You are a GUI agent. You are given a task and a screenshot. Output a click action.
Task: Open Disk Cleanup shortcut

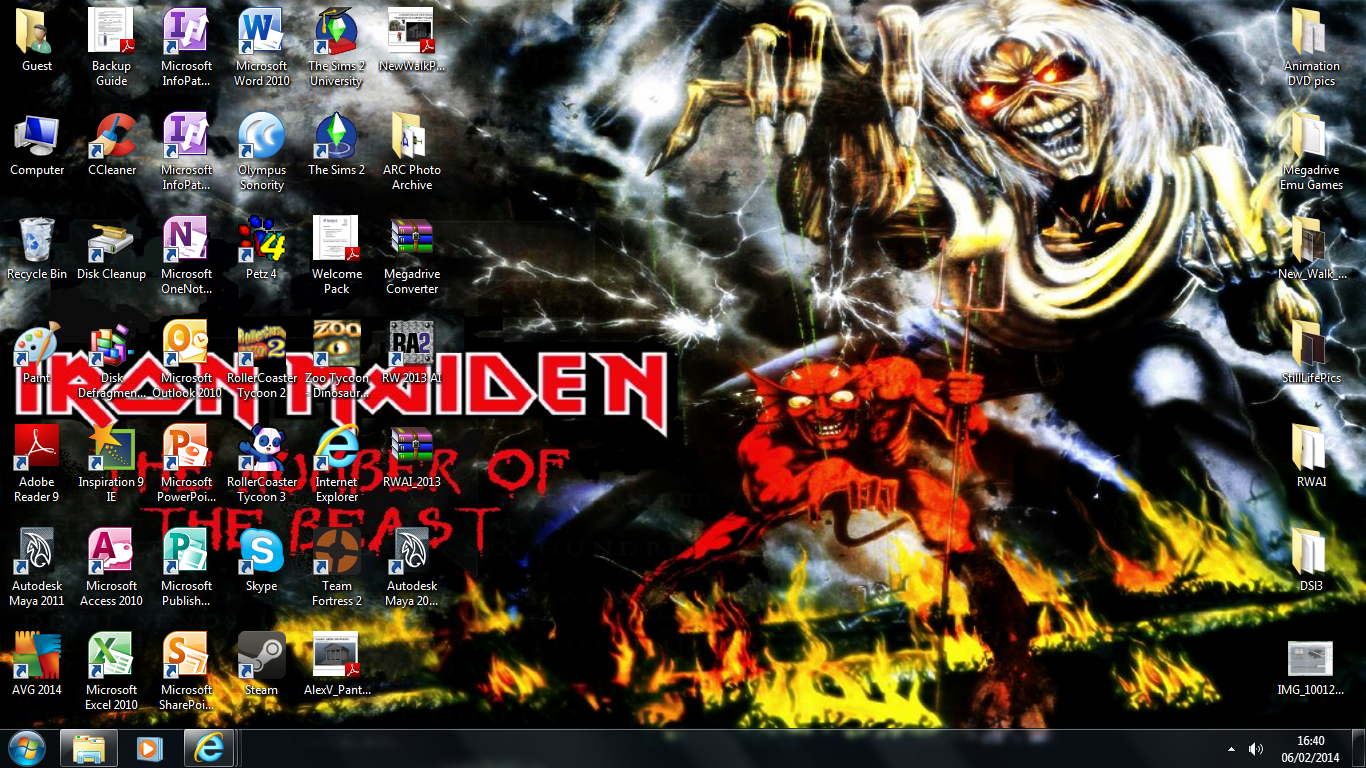(x=112, y=250)
